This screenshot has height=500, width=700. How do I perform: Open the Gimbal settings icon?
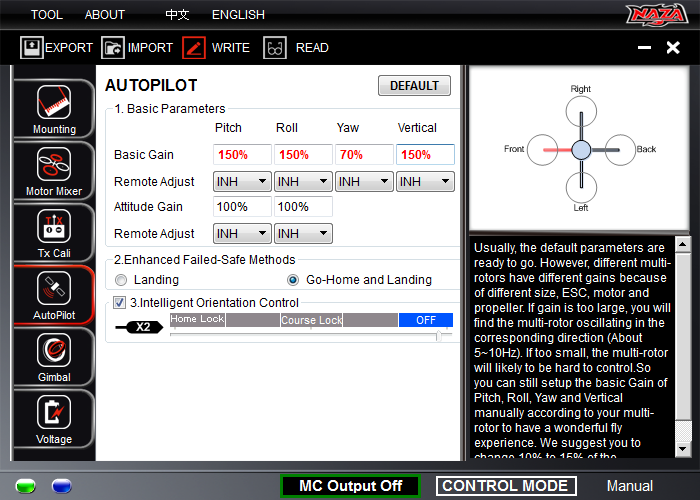coord(54,352)
